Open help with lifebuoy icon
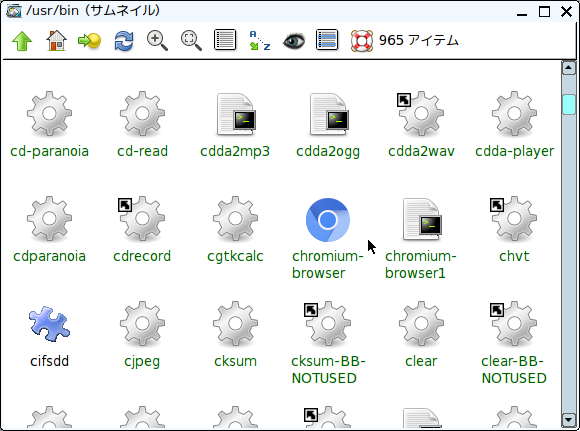Screen dimensions: 580x431 pyautogui.click(x=361, y=40)
